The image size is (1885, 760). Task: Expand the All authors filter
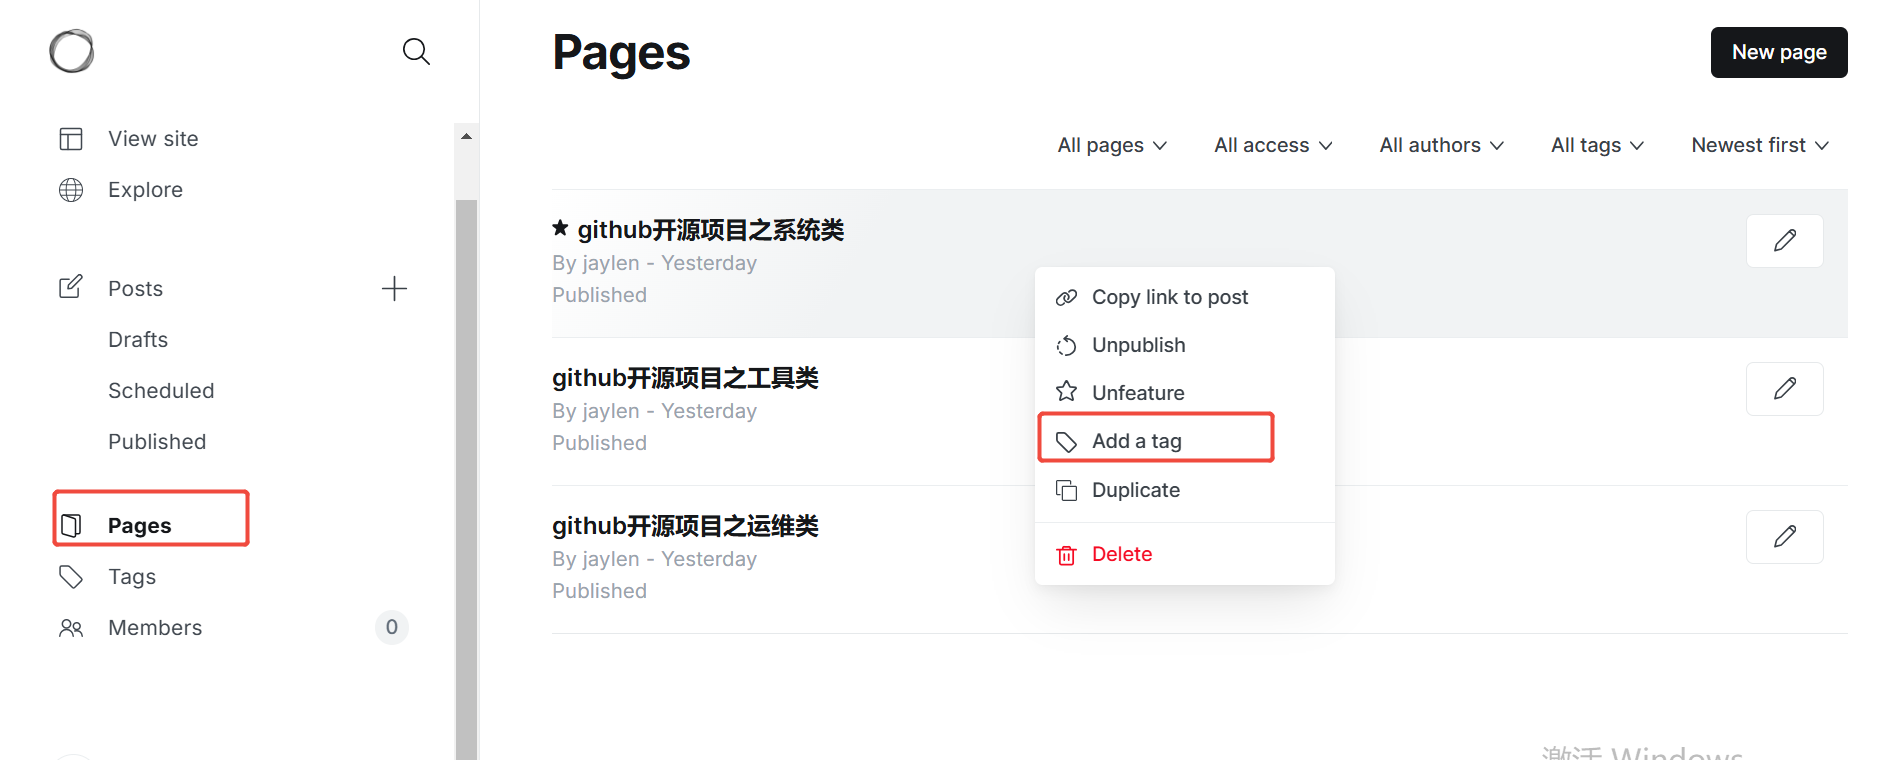[x=1441, y=145]
